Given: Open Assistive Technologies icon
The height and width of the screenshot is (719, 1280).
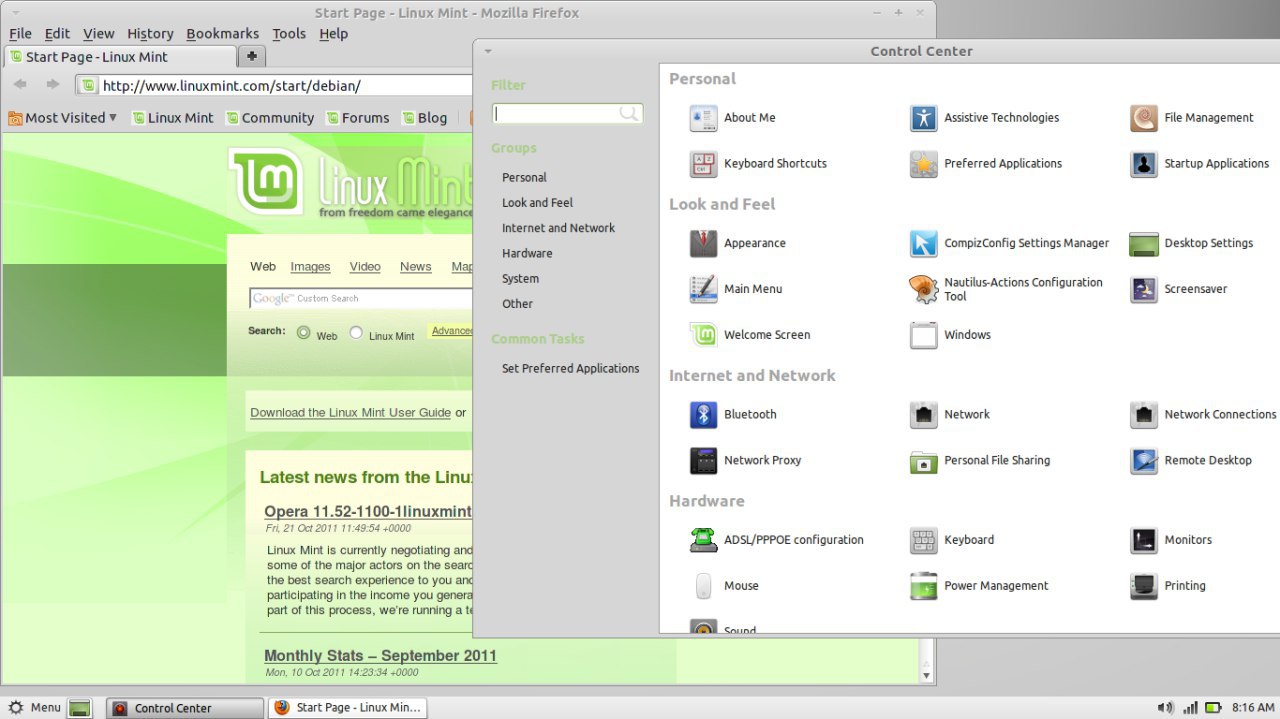Looking at the screenshot, I should [923, 118].
